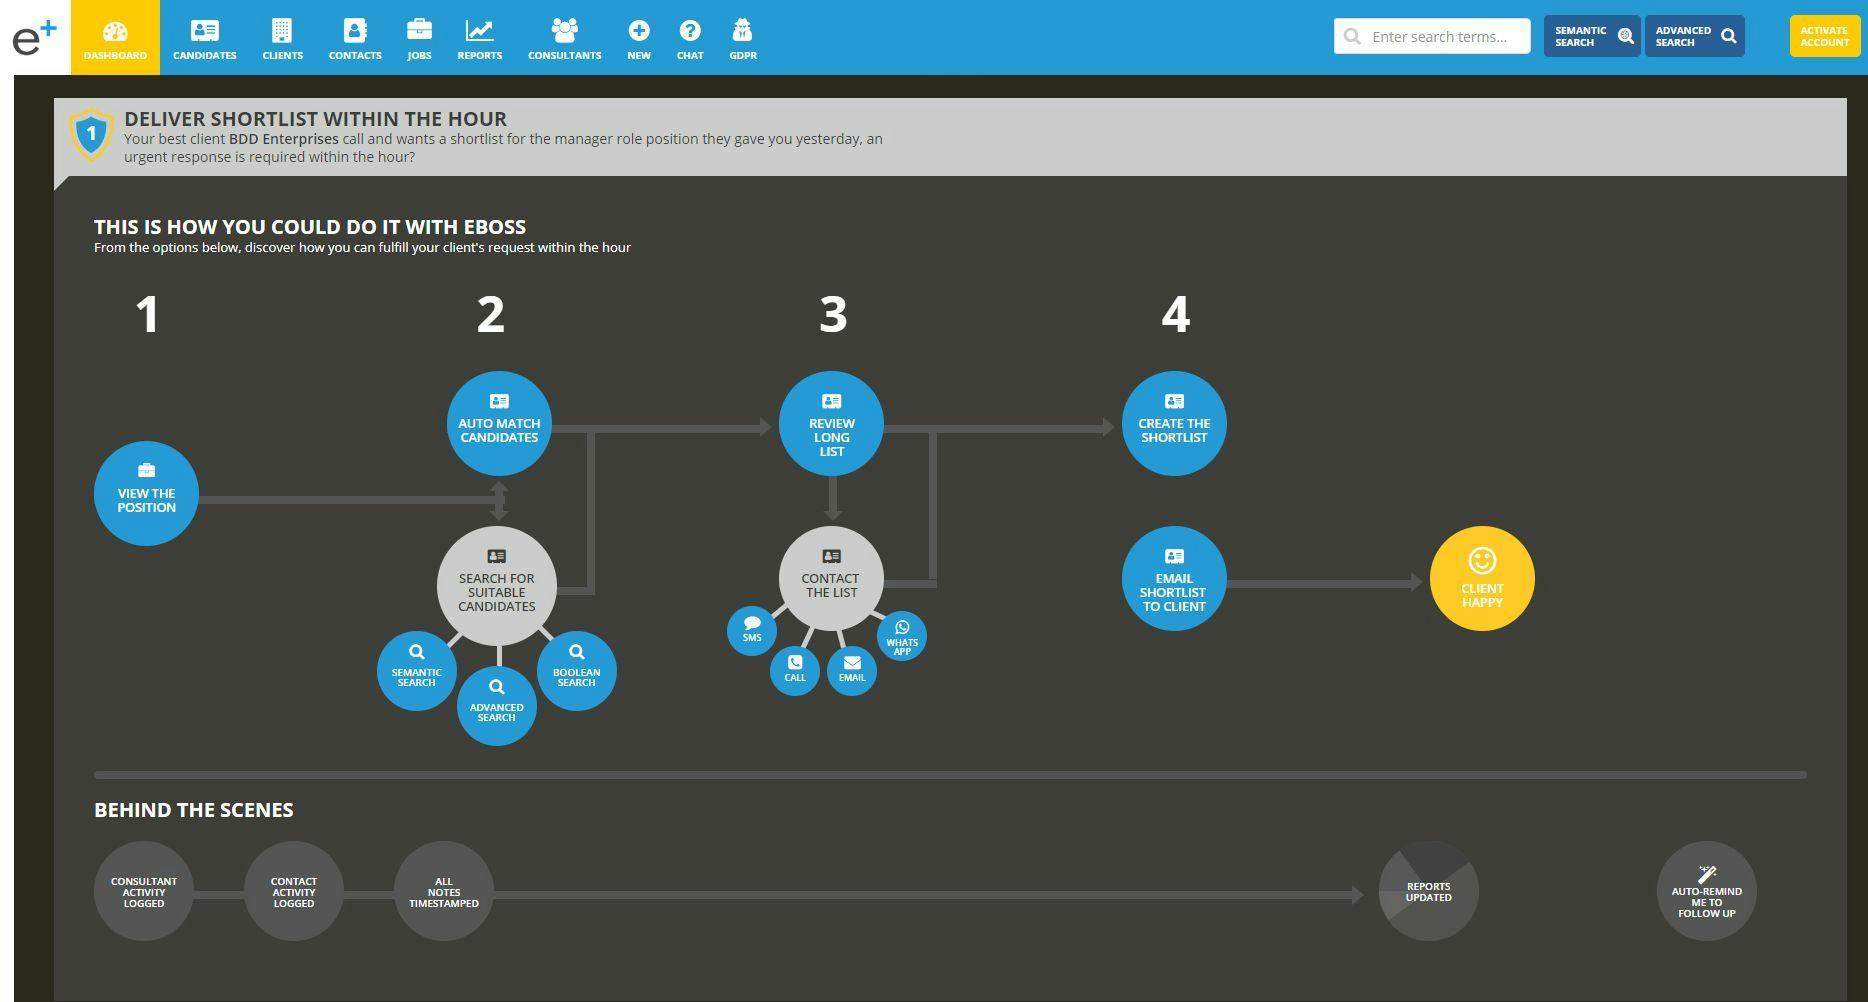
Task: Open the Semantic Search tool
Action: 1591,36
